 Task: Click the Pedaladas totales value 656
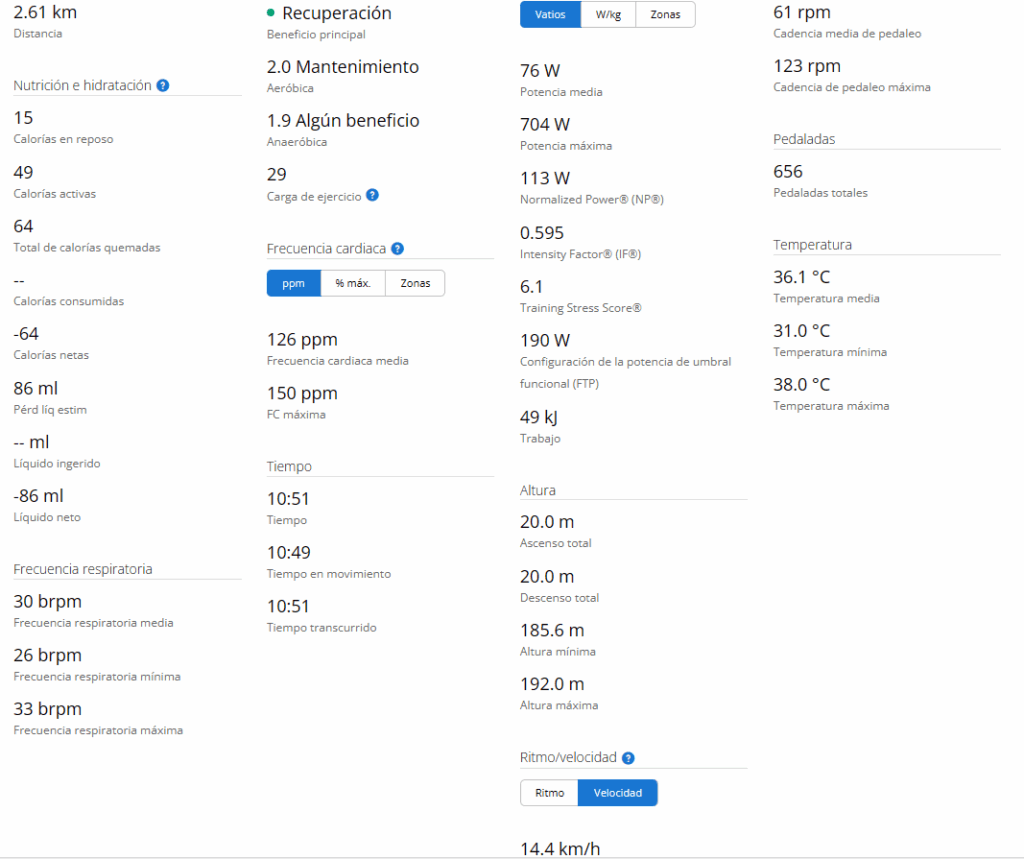pyautogui.click(x=788, y=172)
